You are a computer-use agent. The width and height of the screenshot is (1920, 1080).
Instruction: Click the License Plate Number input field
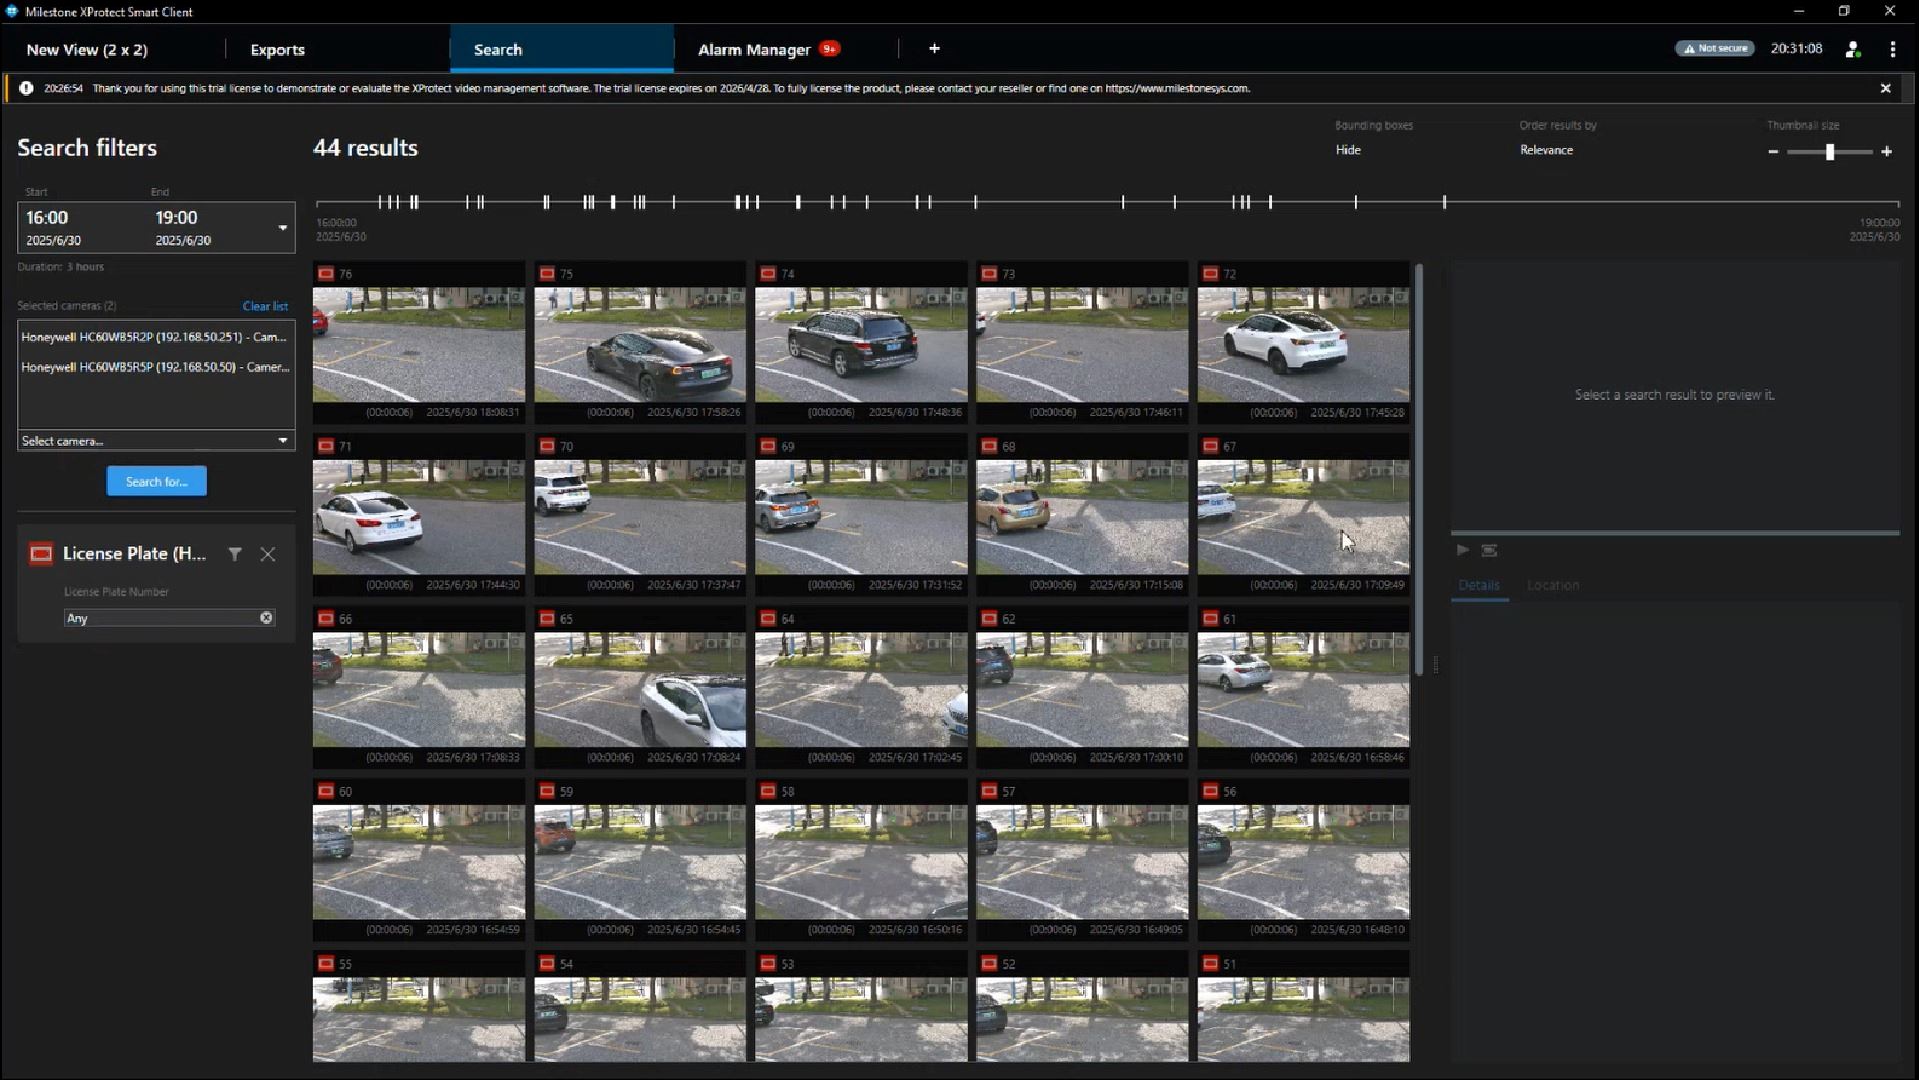[x=160, y=618]
